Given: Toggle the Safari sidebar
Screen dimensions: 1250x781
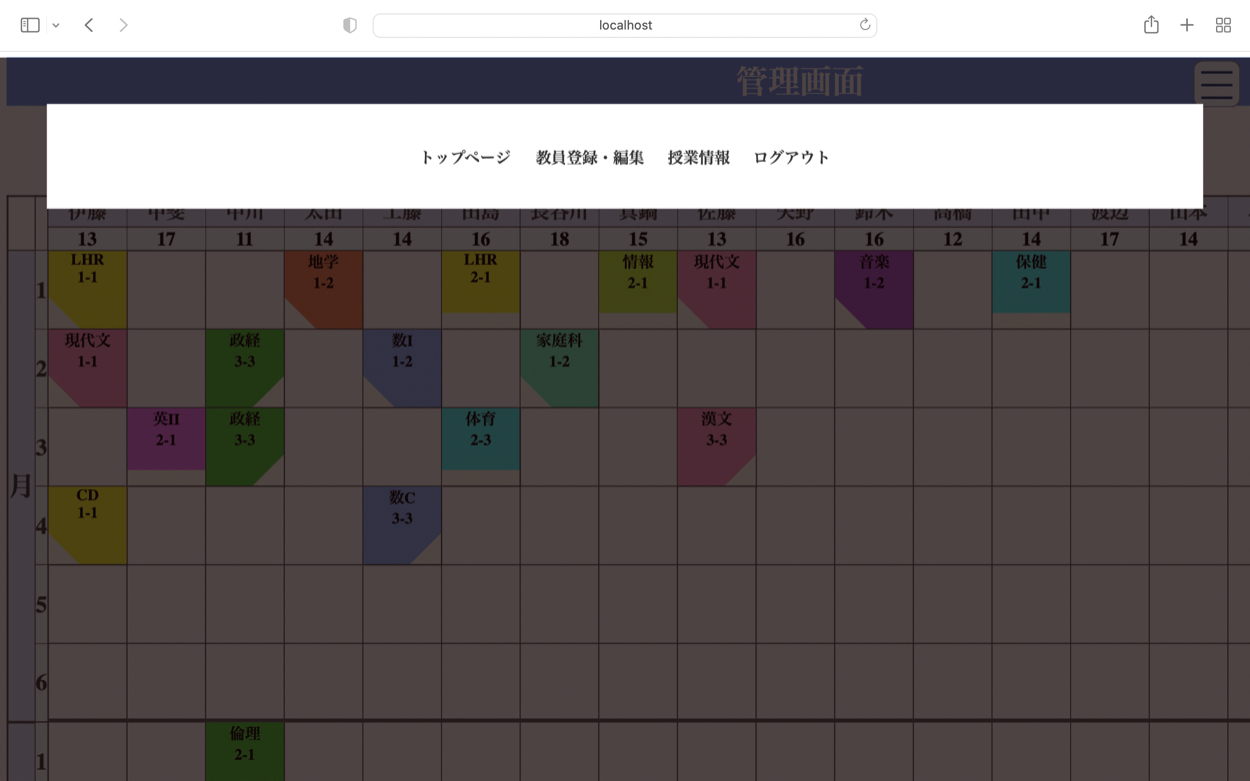Looking at the screenshot, I should [30, 25].
